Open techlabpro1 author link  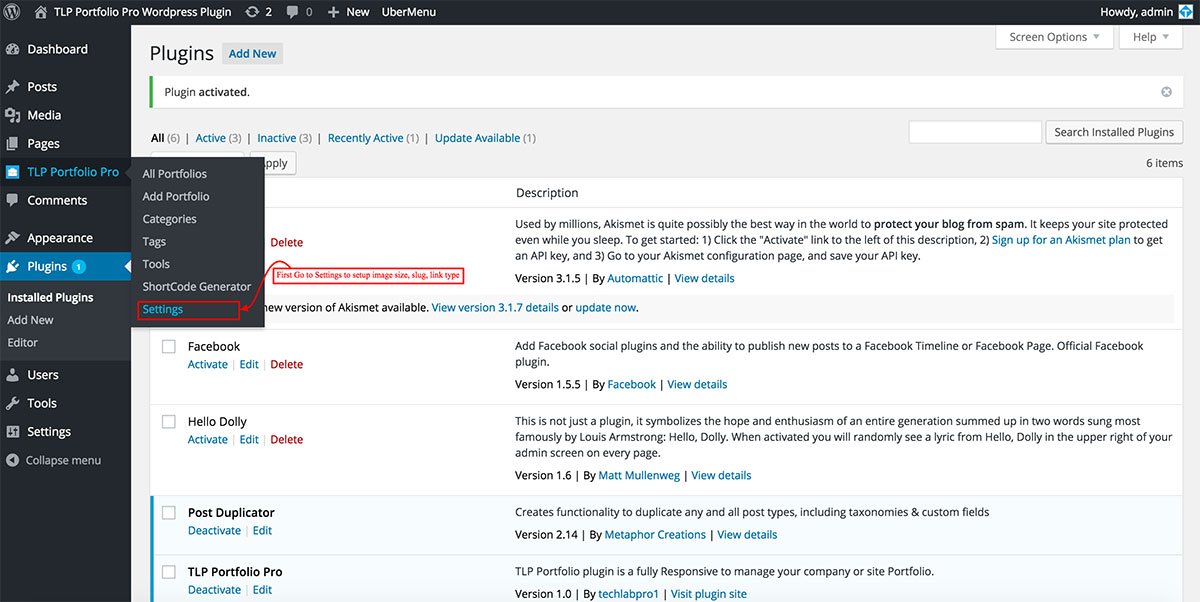[629, 593]
